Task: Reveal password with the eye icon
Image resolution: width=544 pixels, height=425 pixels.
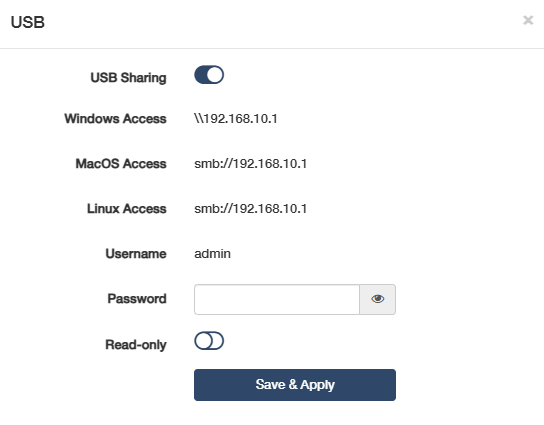Action: coord(377,299)
